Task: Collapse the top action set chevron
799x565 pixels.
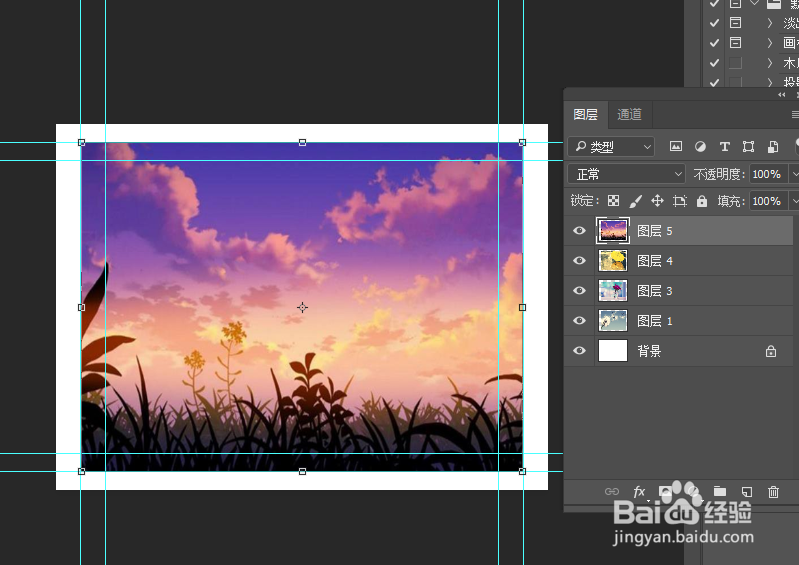Action: [x=755, y=4]
